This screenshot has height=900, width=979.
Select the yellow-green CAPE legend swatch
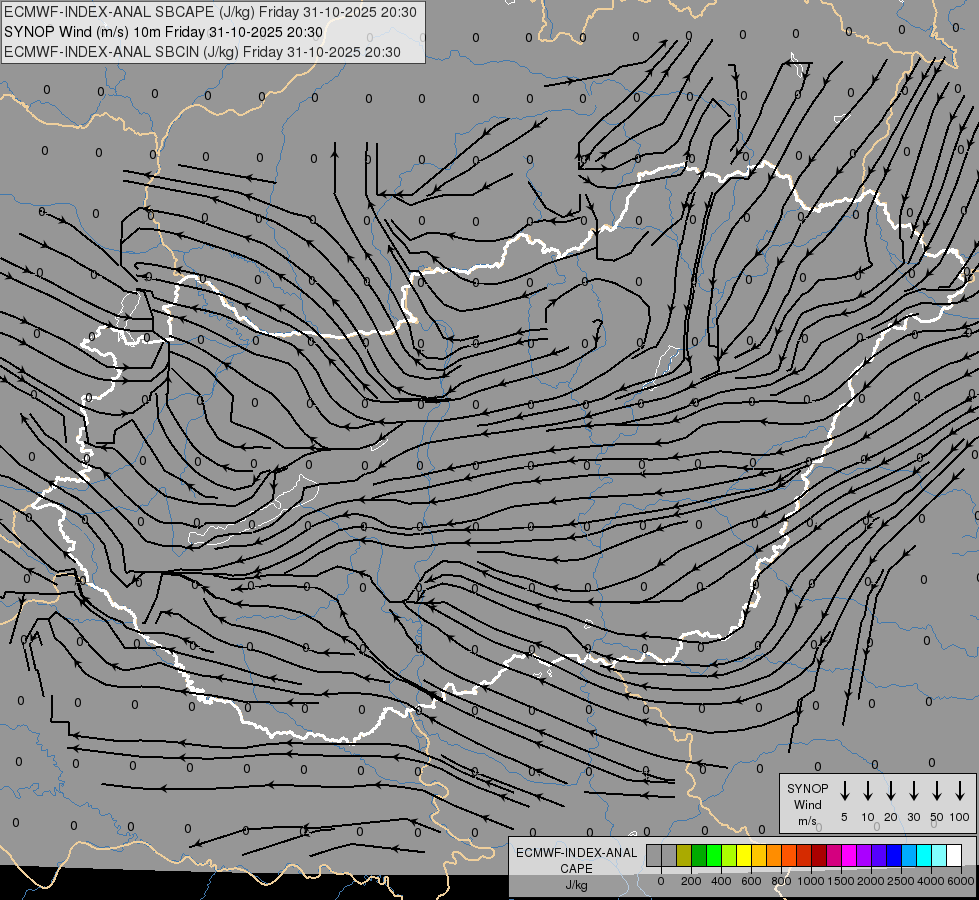point(729,855)
